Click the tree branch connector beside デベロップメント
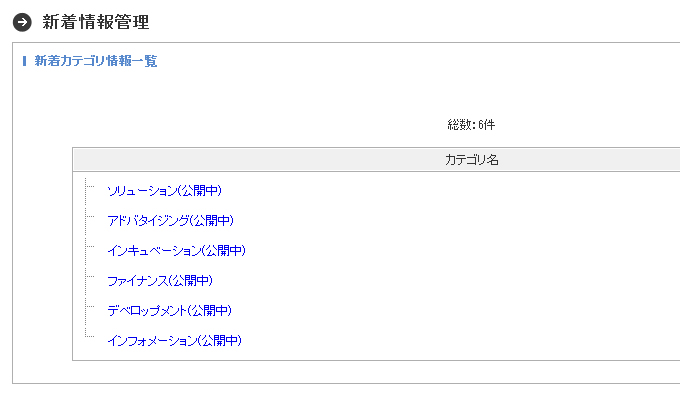Viewport: 680px width, 400px height. pos(90,306)
